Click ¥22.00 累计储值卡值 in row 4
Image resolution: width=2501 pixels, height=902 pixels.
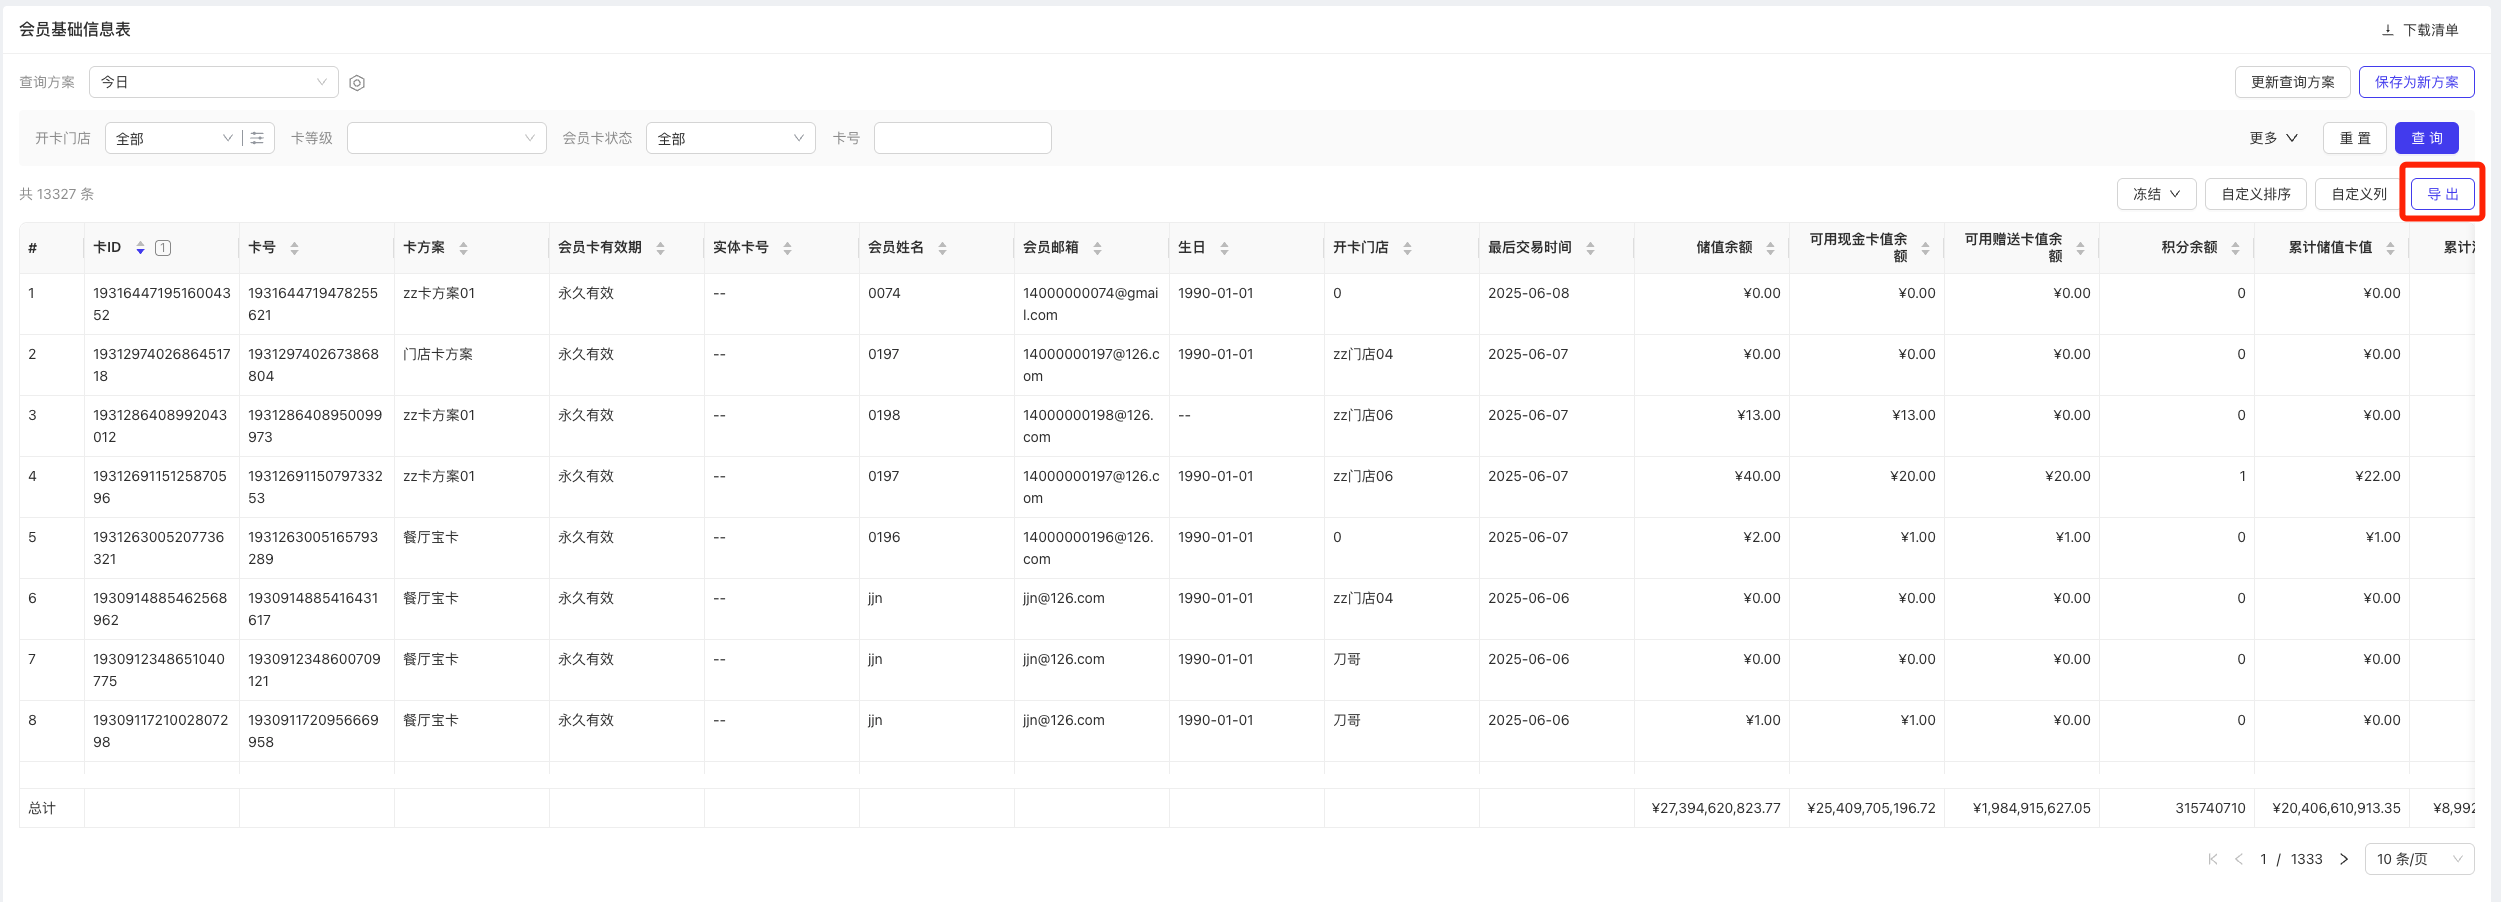[2377, 476]
